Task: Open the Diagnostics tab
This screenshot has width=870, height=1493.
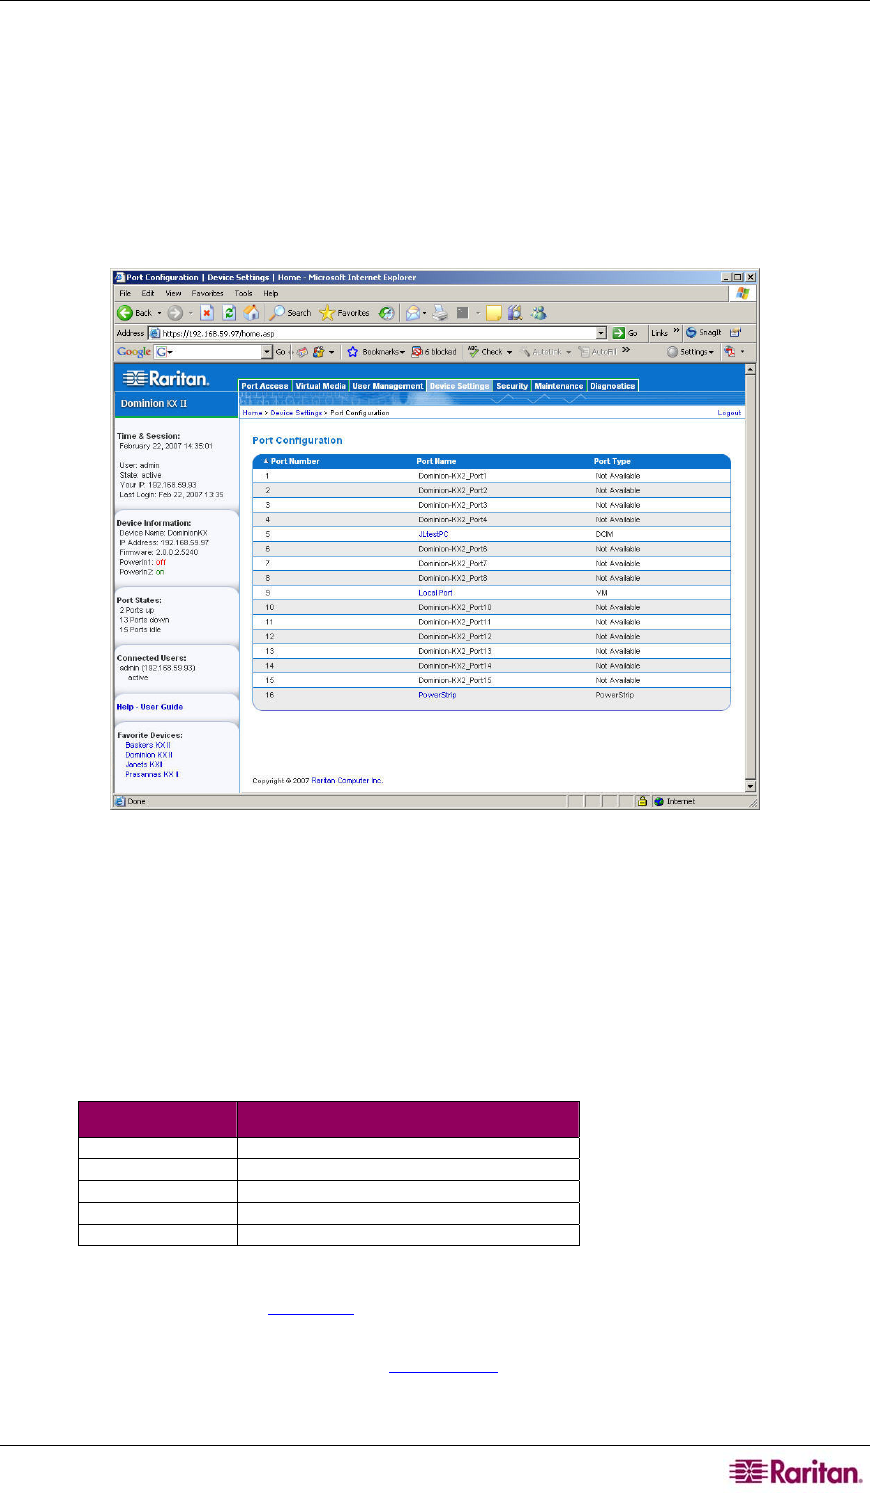Action: [x=613, y=386]
